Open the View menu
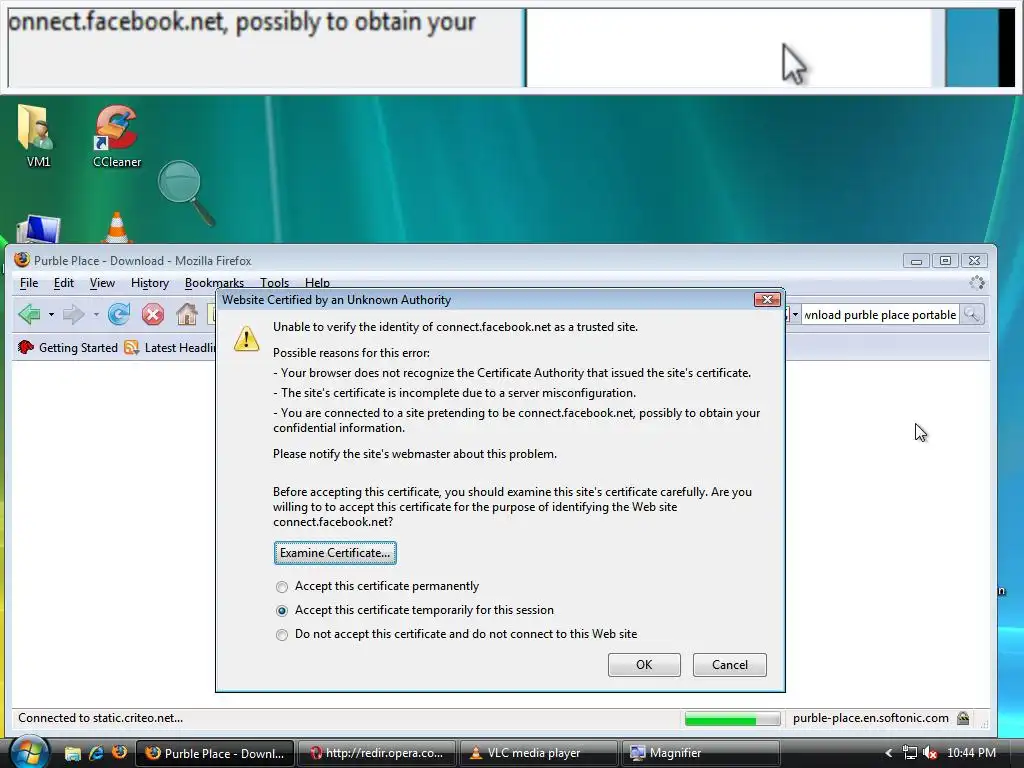Viewport: 1024px width, 768px height. [102, 283]
